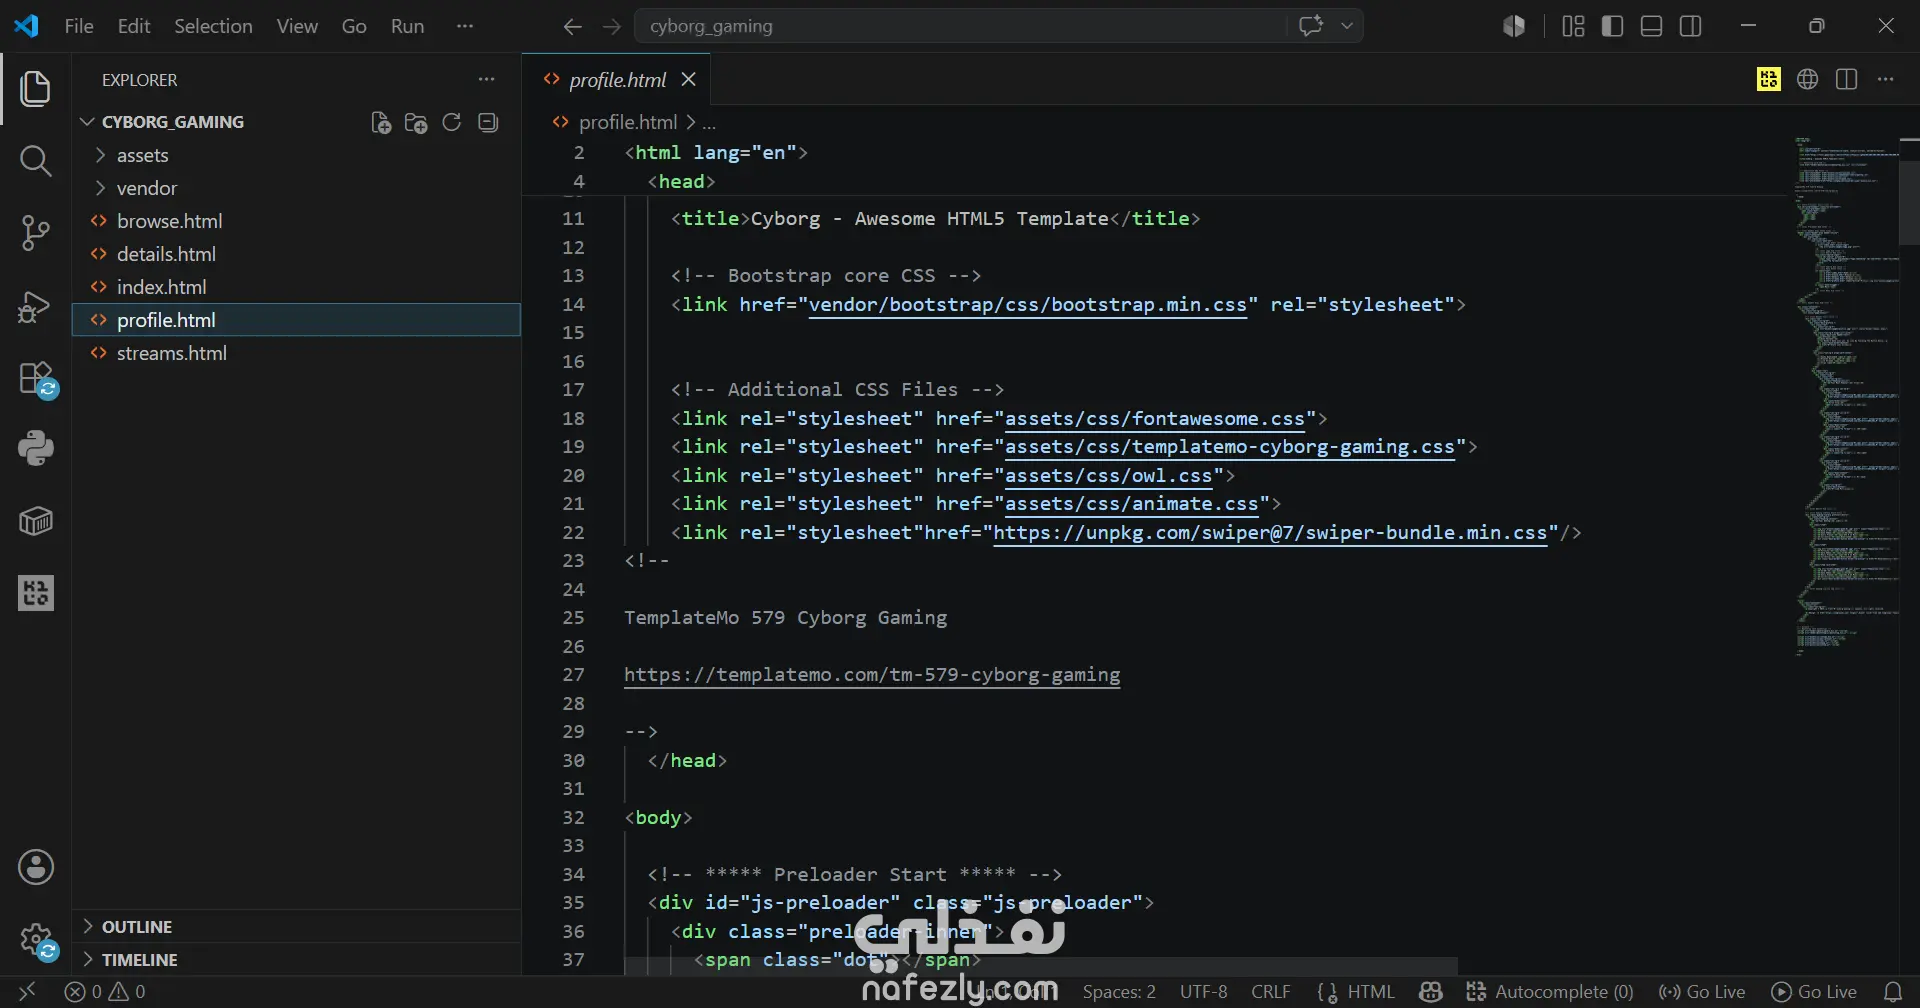Open the Go menu
This screenshot has height=1008, width=1920.
354,26
